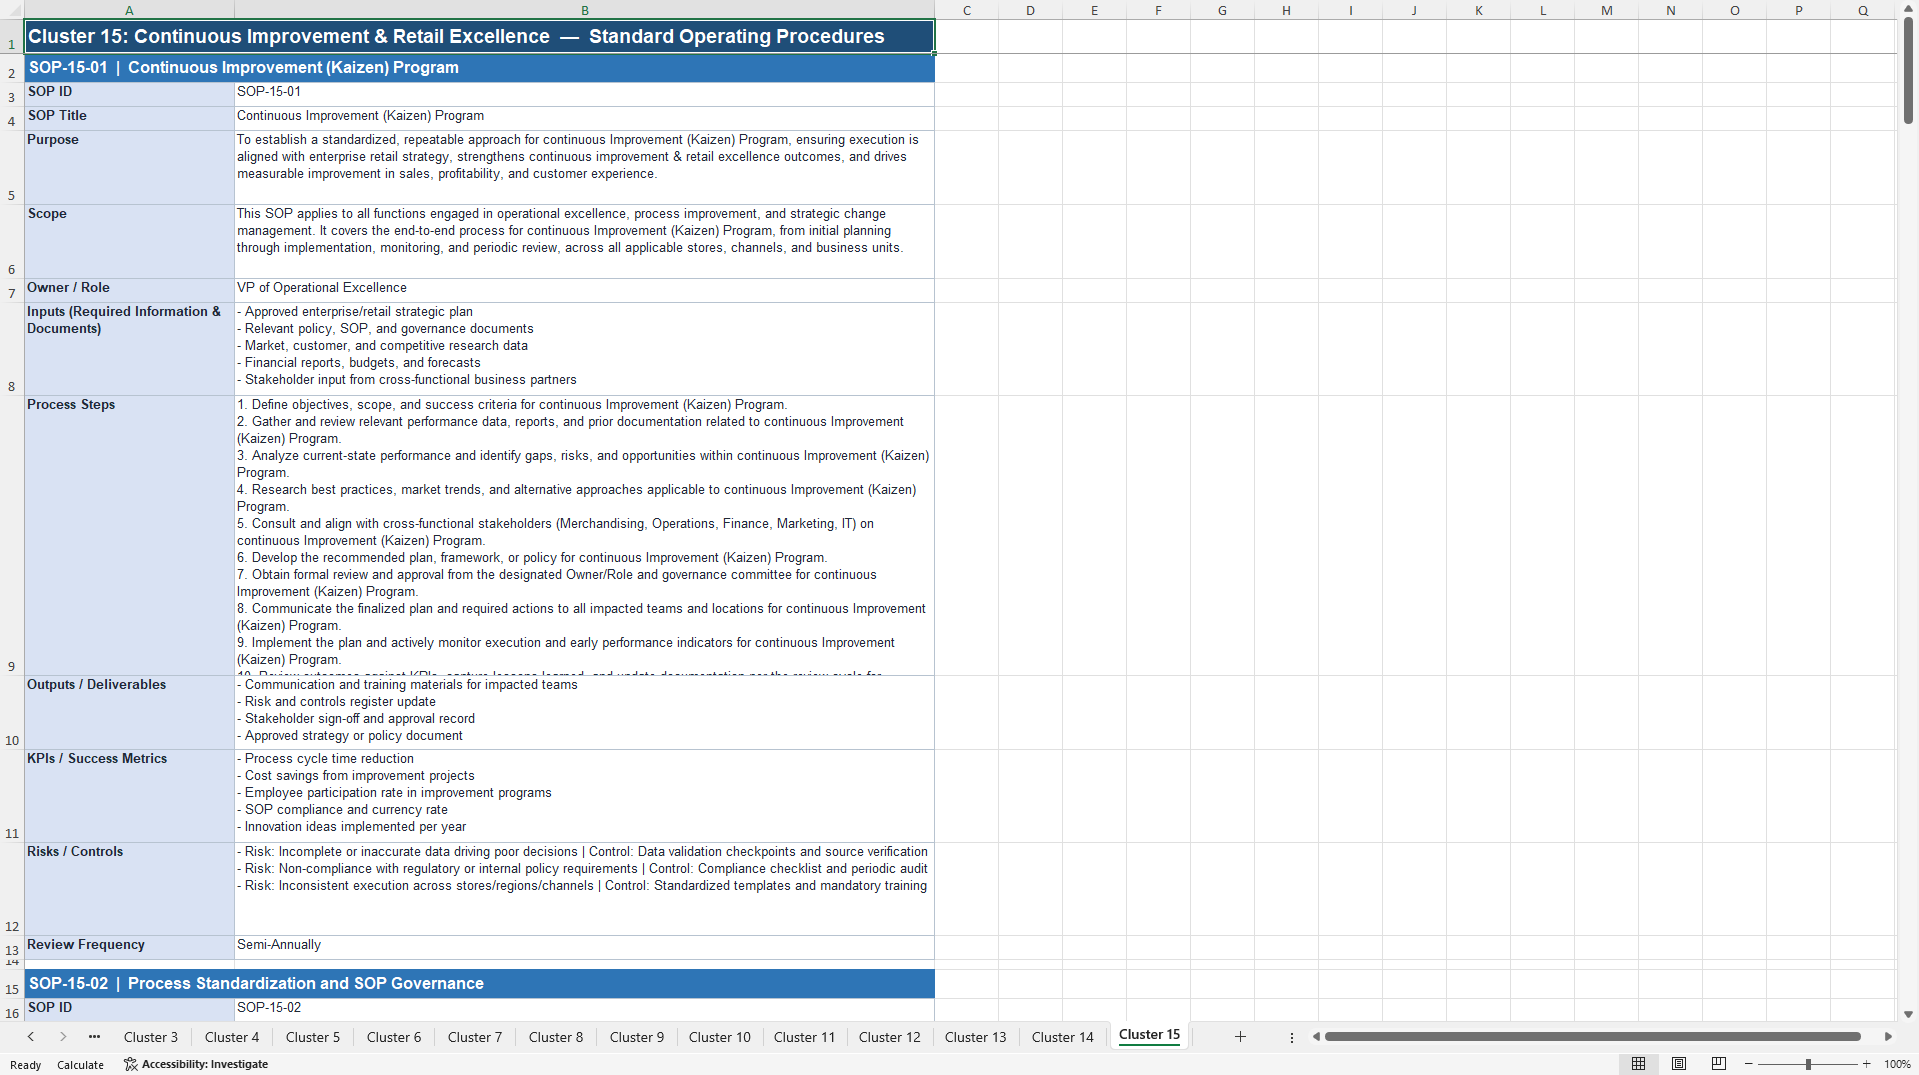The image size is (1919, 1075).
Task: Add a new sheet with plus icon
Action: pos(1240,1037)
